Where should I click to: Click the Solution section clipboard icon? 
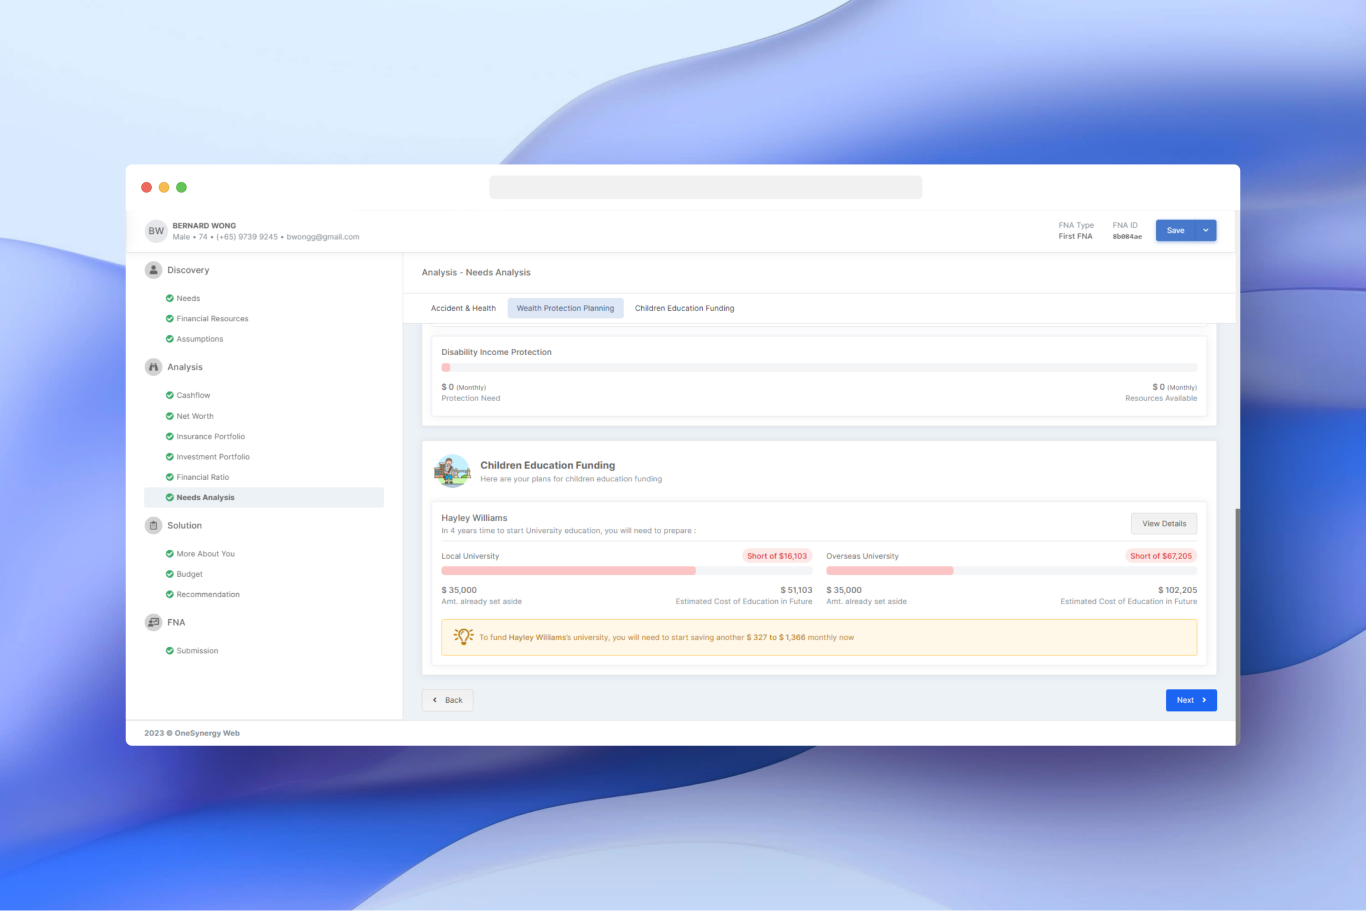coord(153,525)
